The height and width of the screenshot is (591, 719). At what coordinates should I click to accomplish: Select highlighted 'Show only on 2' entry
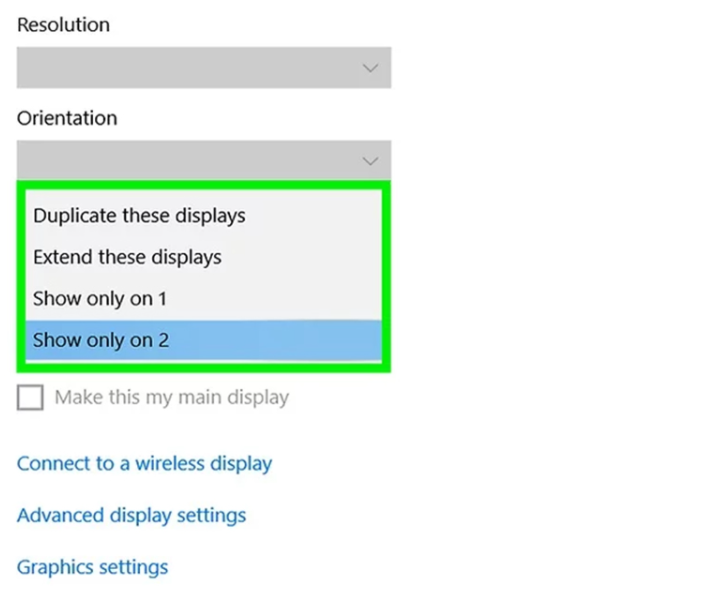click(x=101, y=340)
